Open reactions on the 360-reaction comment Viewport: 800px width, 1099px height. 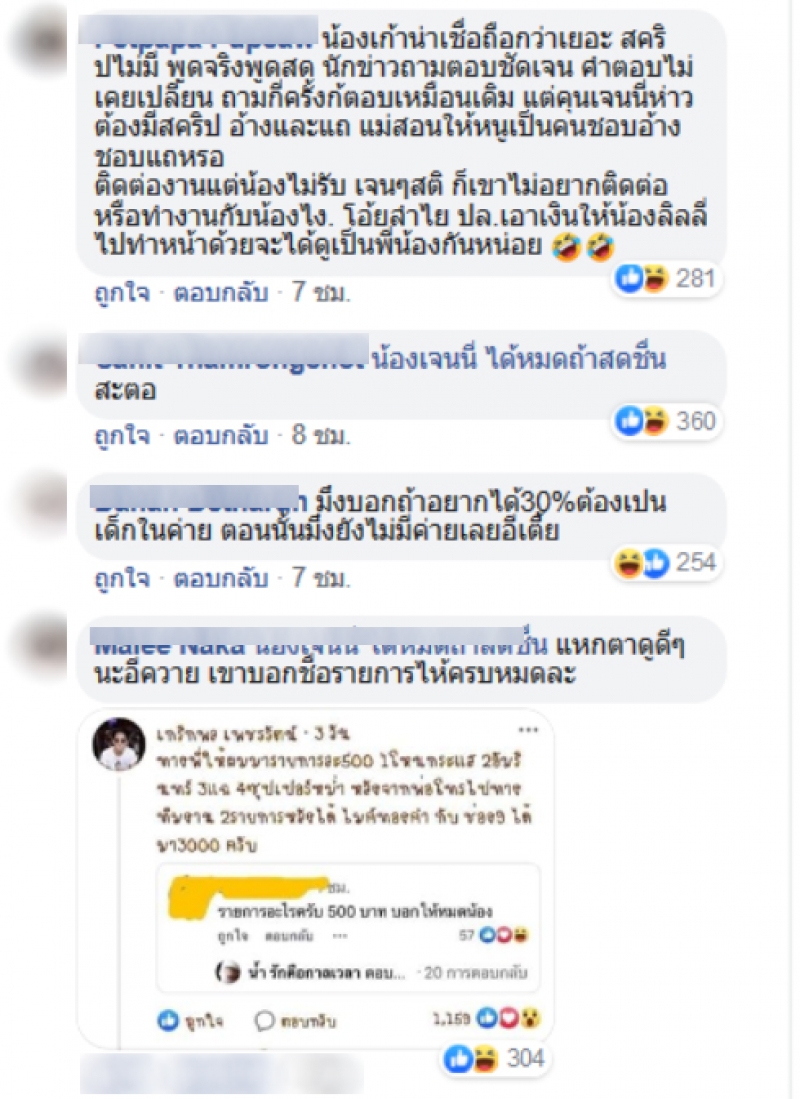665,421
